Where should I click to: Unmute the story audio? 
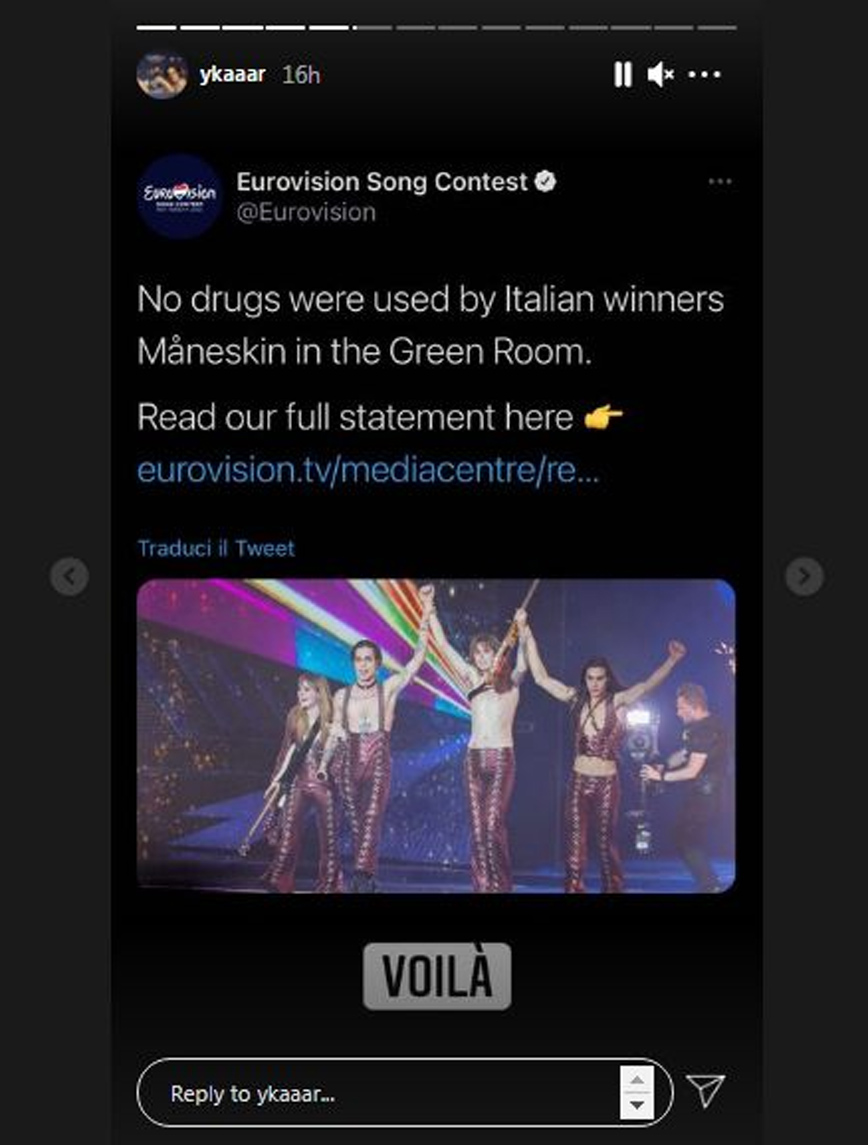point(661,74)
